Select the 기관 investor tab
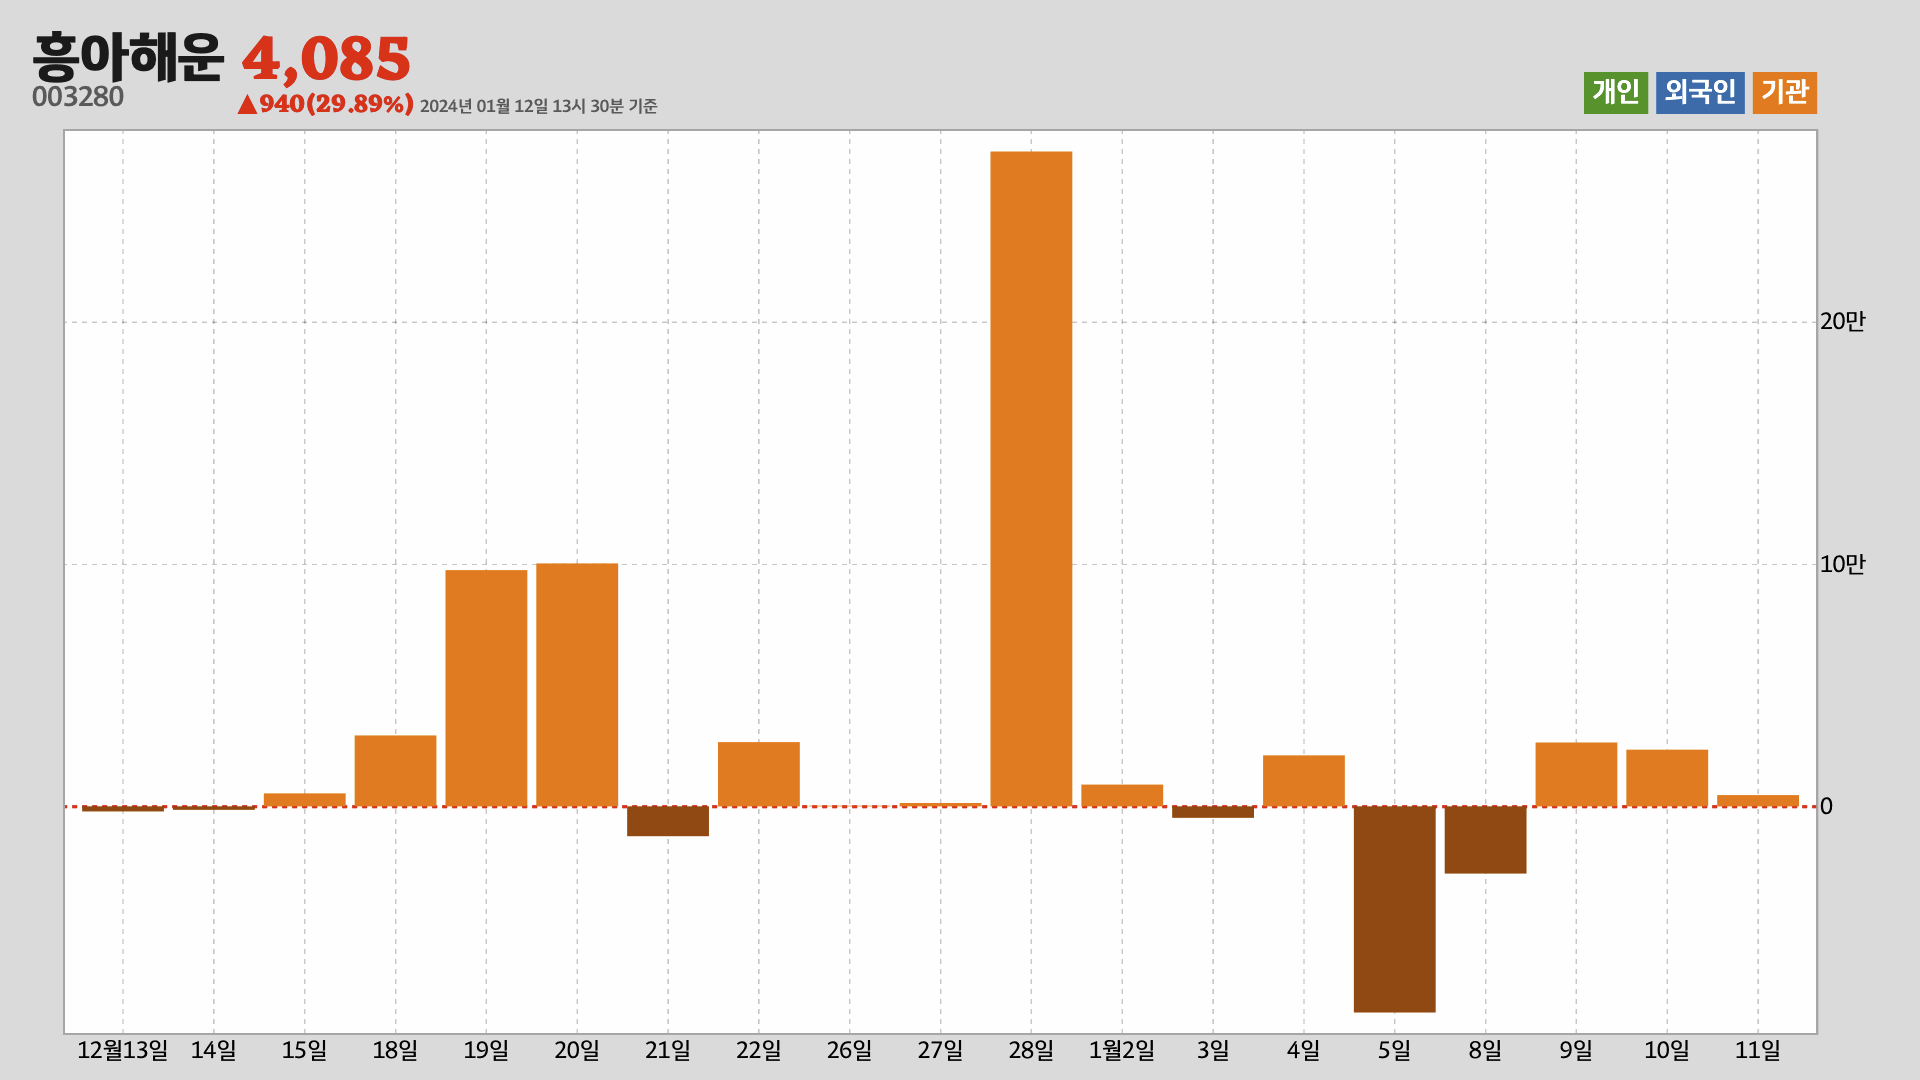Screen dimensions: 1920x1080 1785,93
